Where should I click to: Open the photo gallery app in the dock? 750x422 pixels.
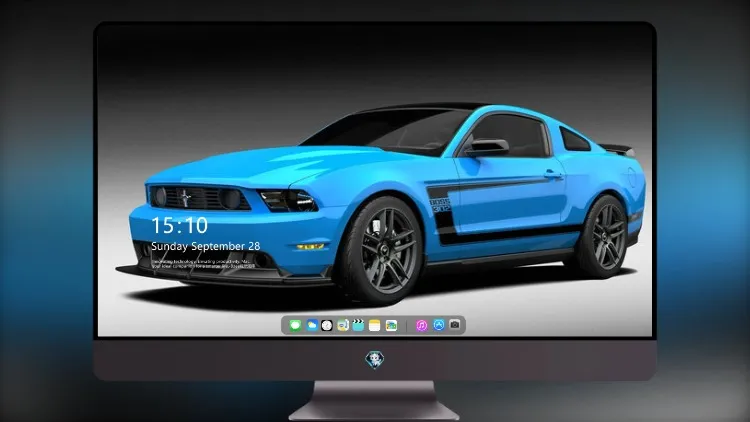coord(391,326)
